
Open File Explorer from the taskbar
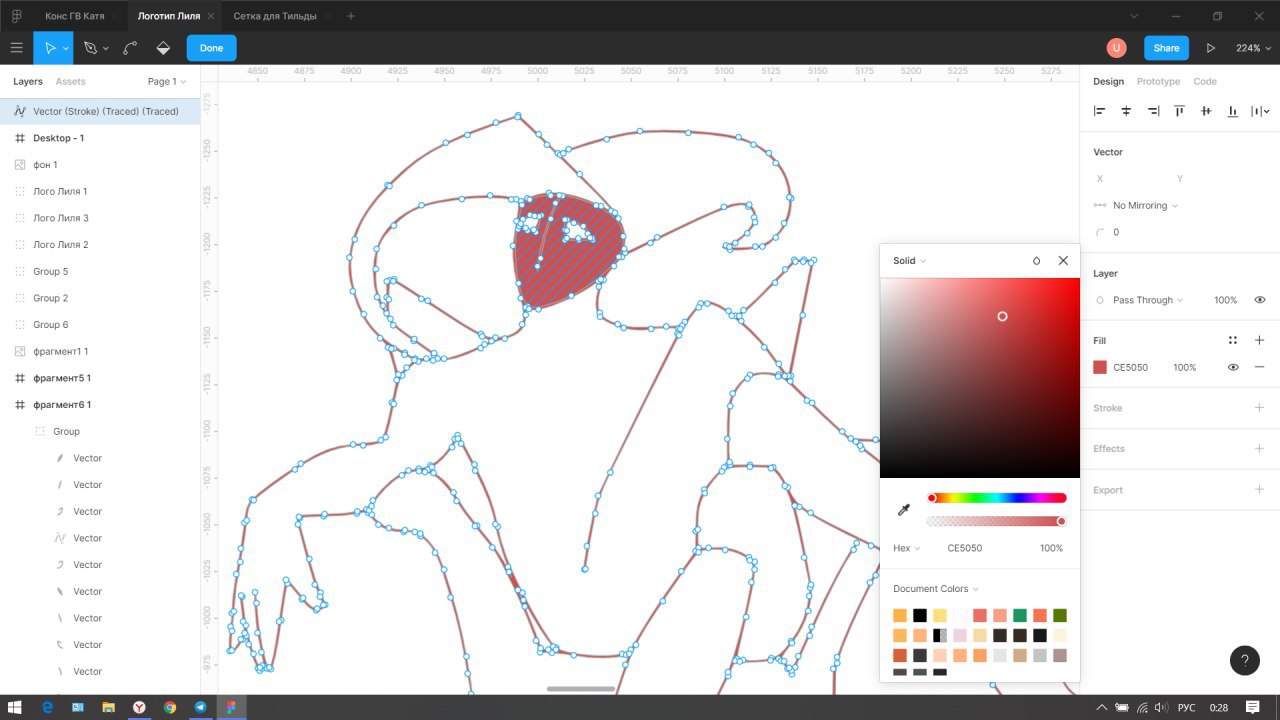coord(108,707)
